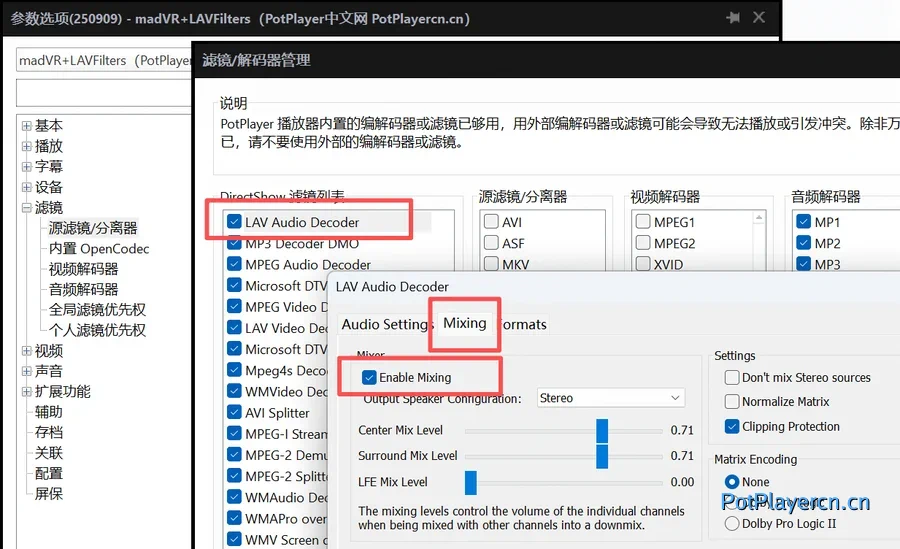Expand the 声音 tree node
Screen dimensions: 900x549
pyautogui.click(x=26, y=371)
